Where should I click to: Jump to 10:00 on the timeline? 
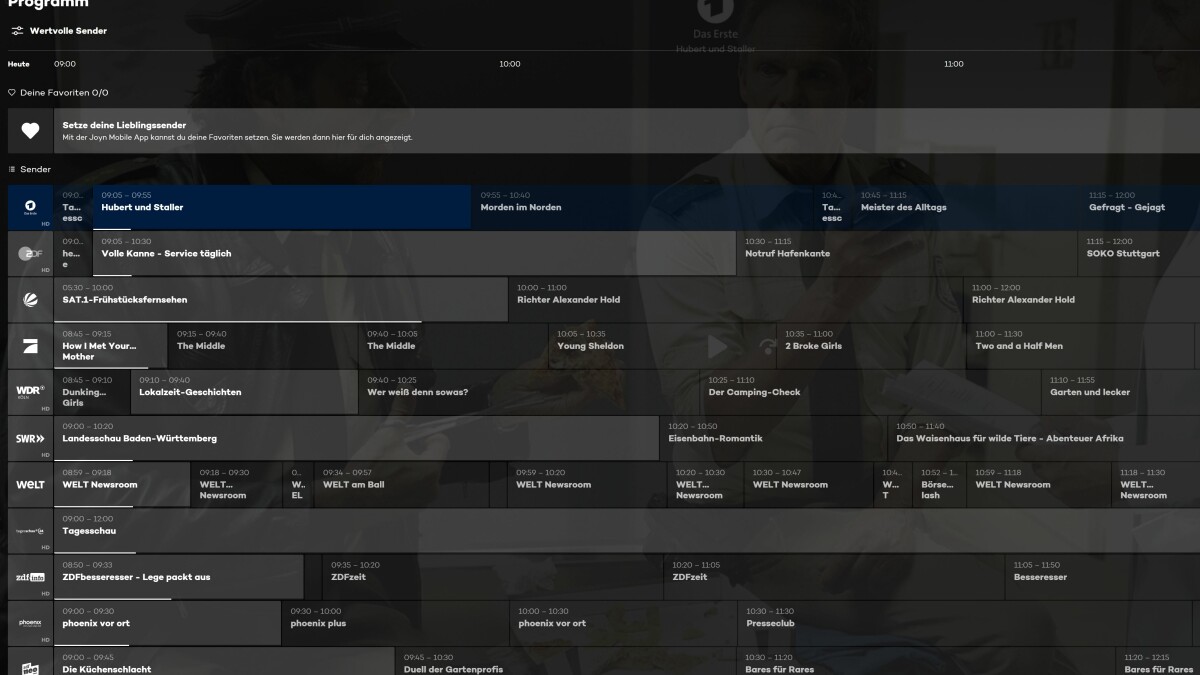[x=510, y=64]
